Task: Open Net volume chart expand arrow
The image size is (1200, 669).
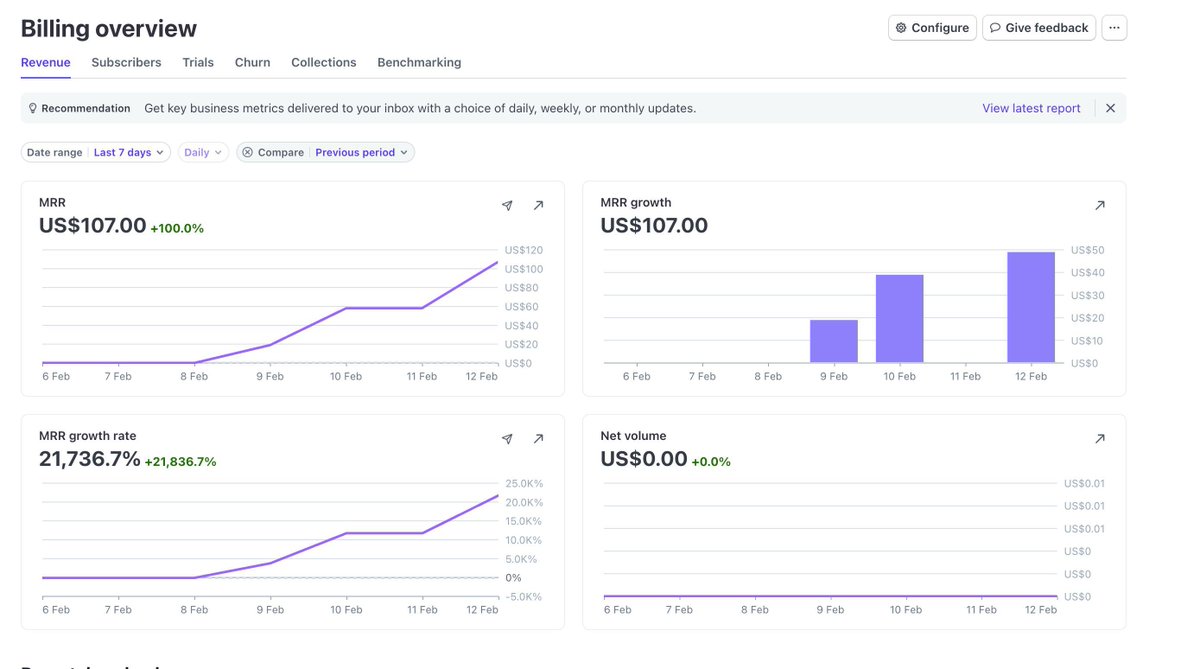Action: [x=1100, y=439]
